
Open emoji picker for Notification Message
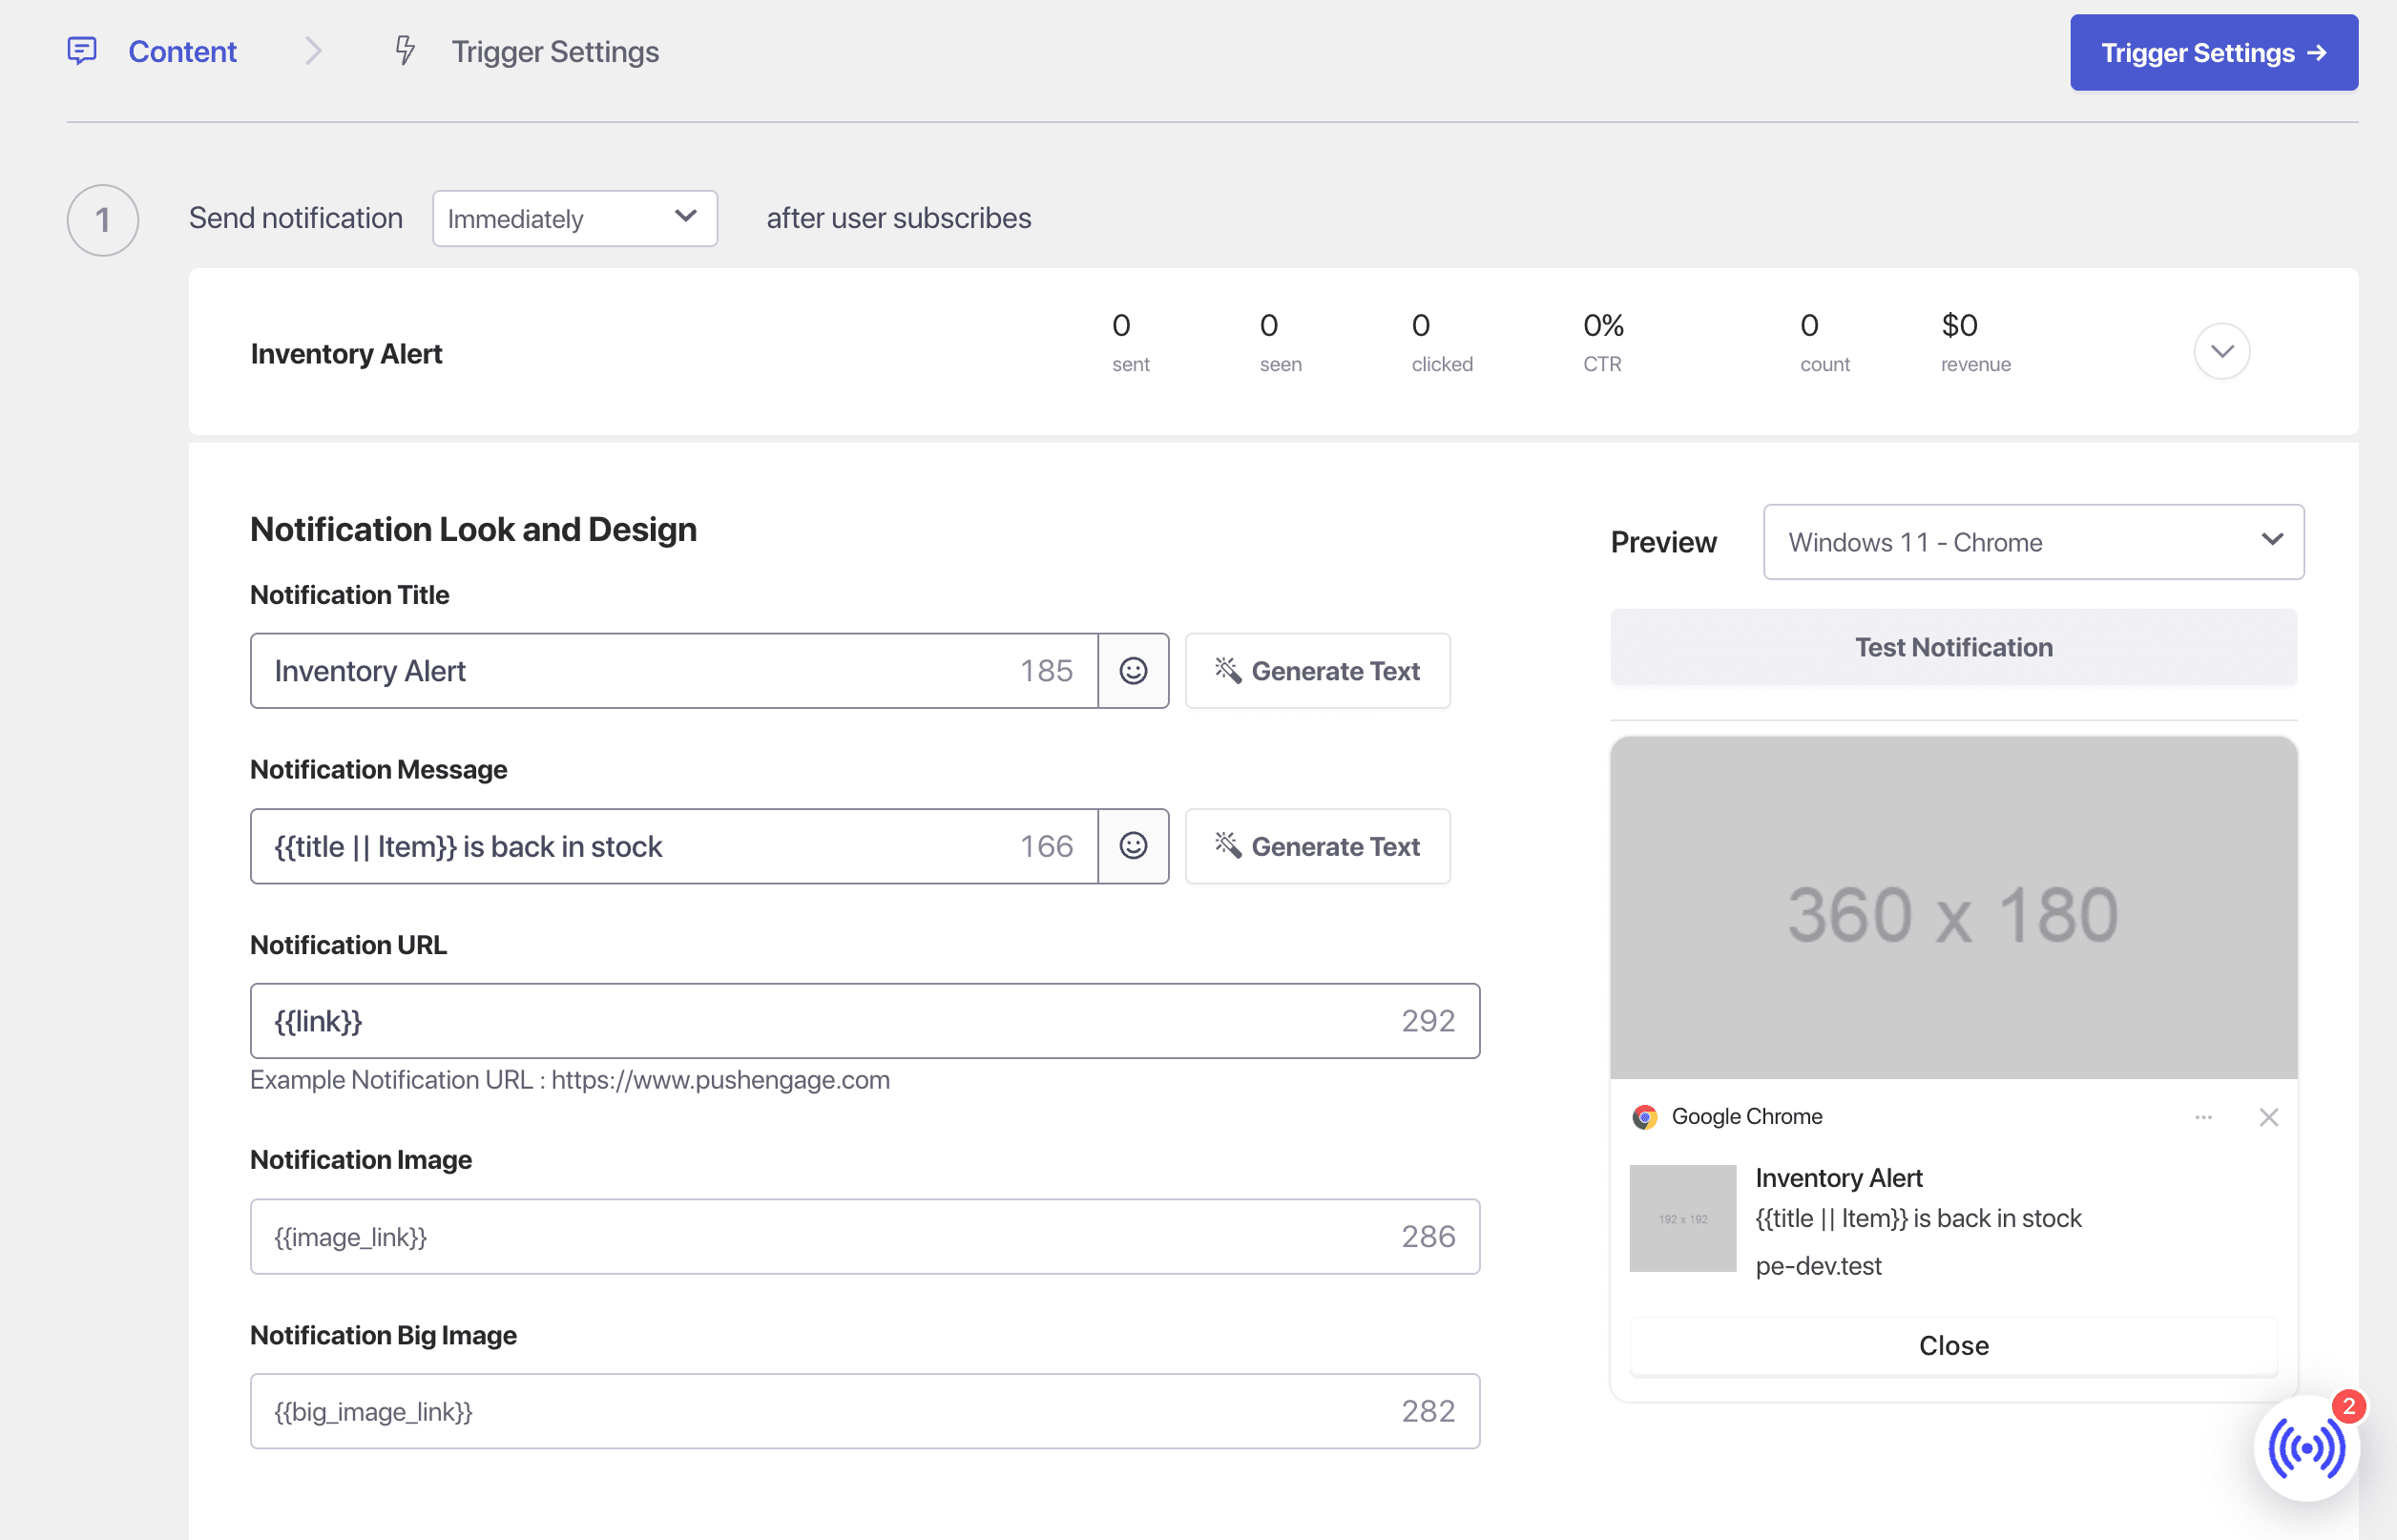click(1132, 846)
